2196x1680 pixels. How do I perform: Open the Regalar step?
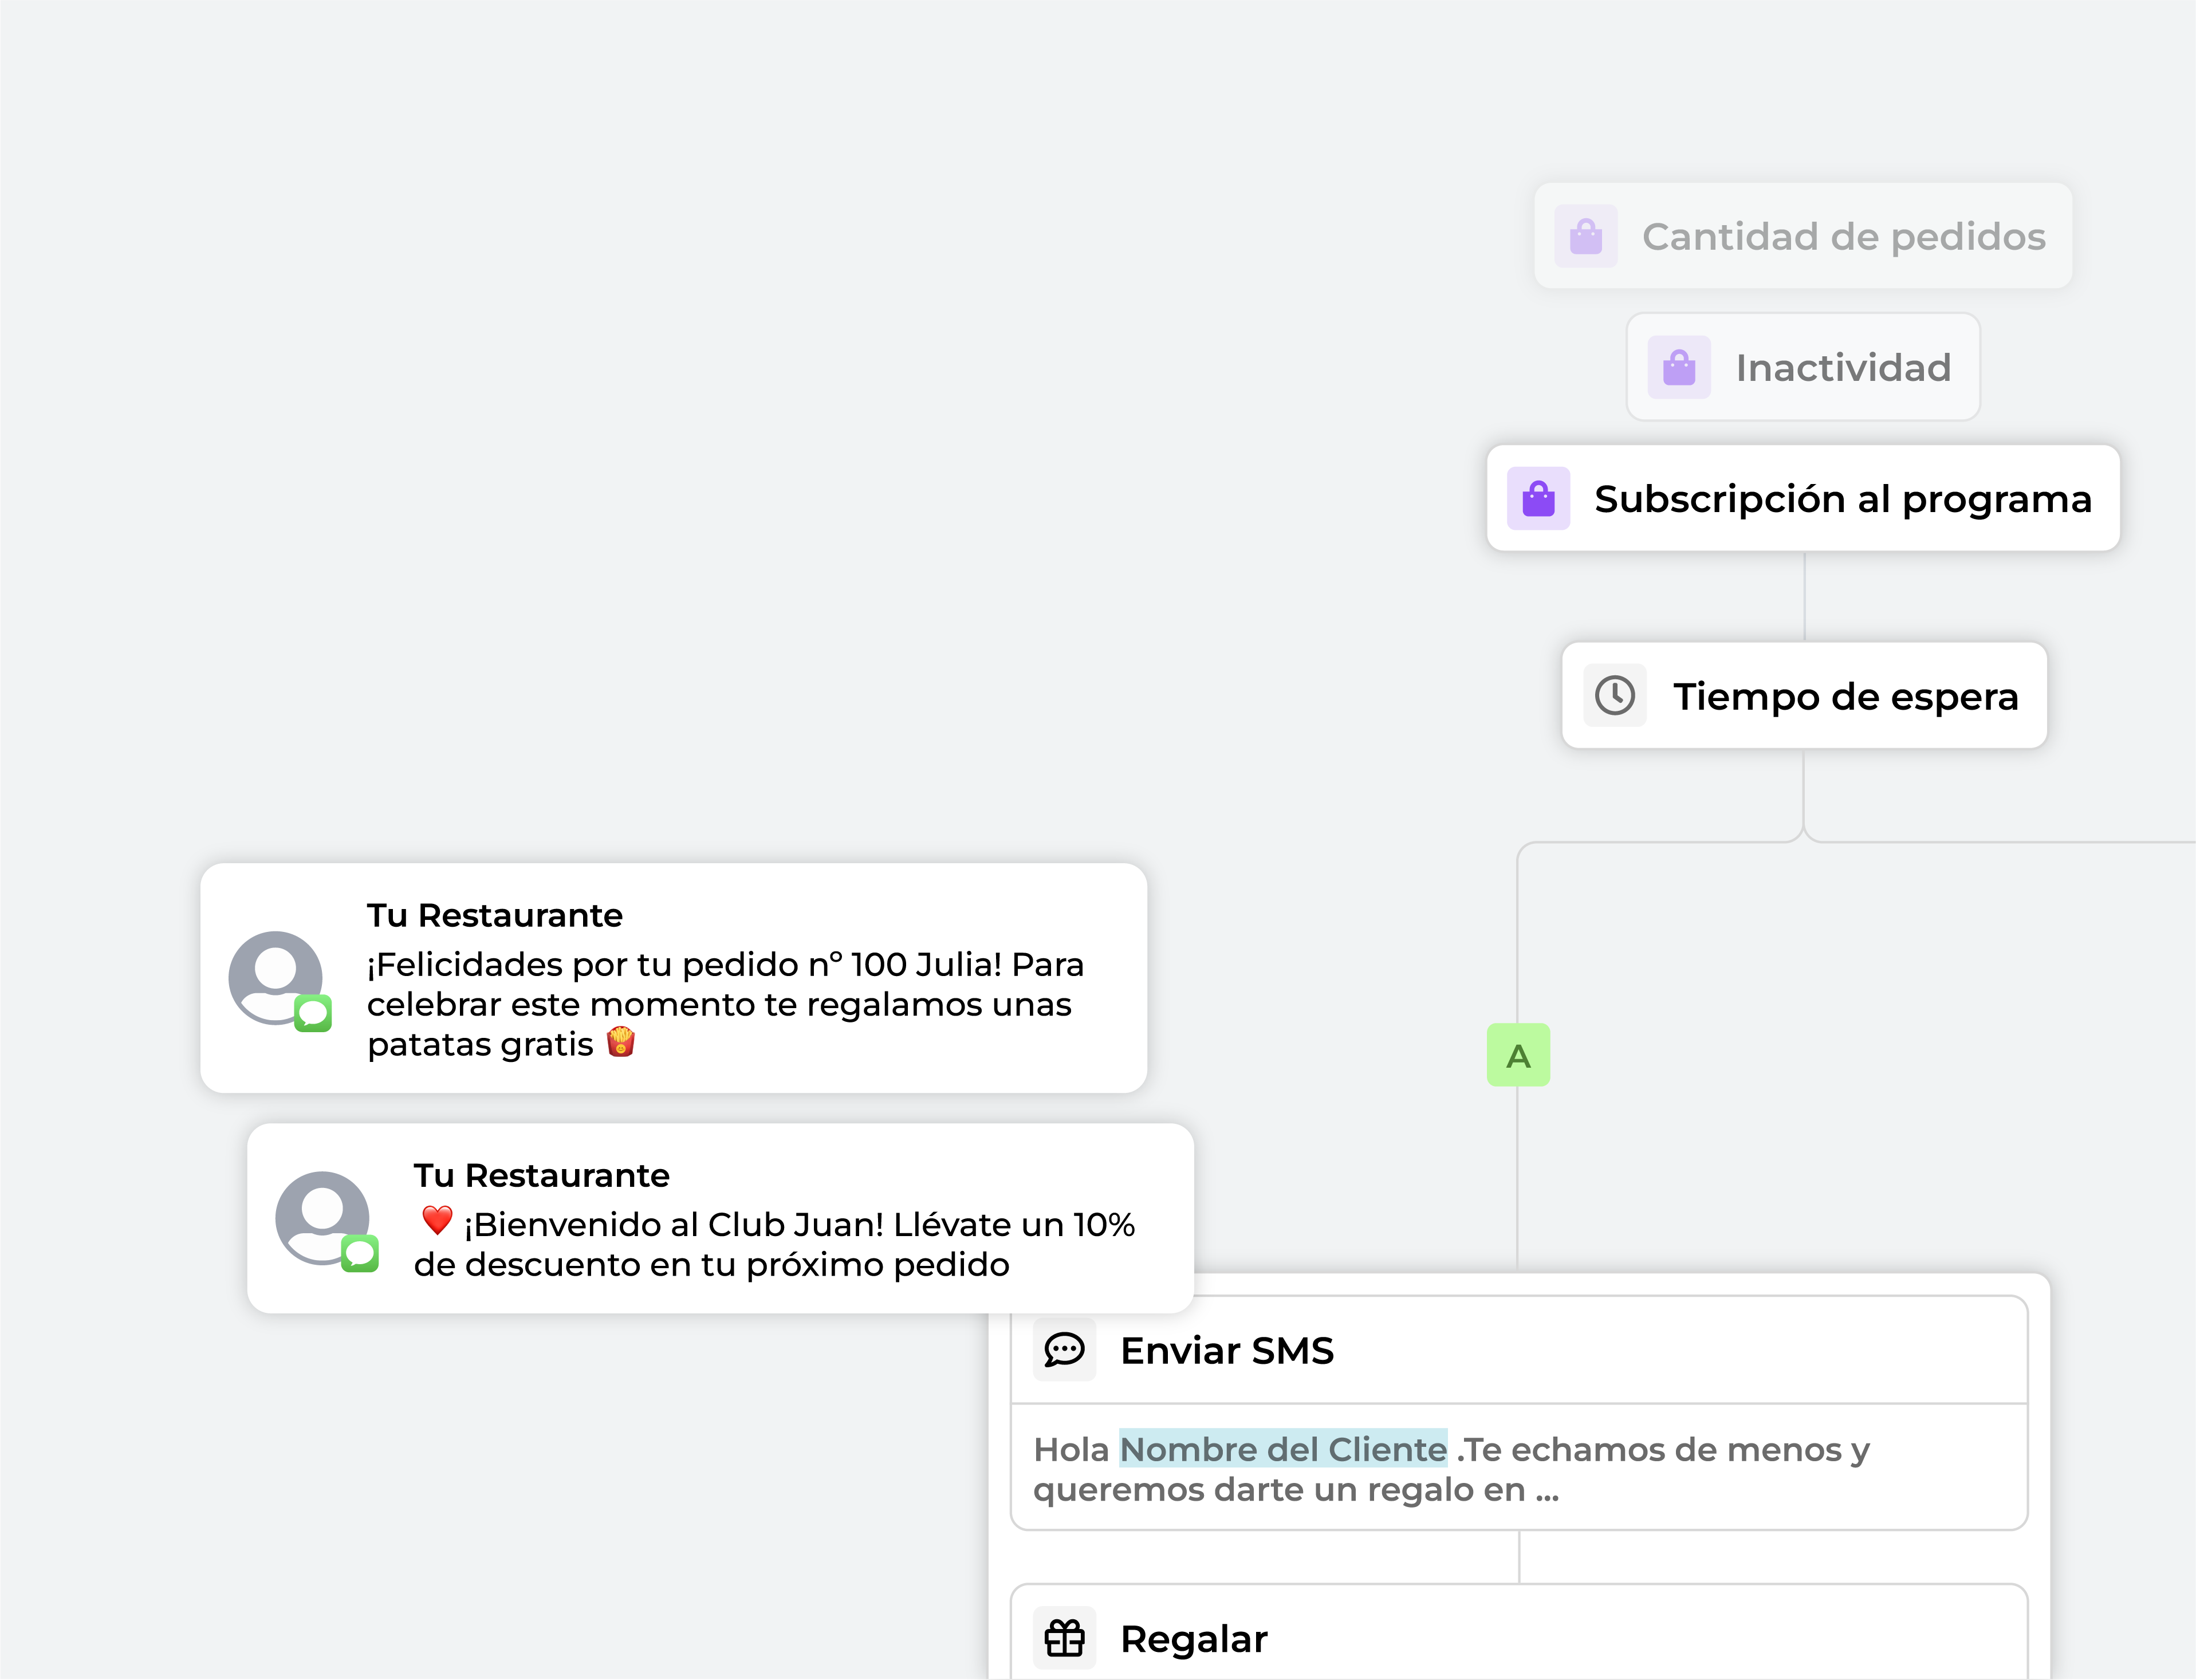1519,1632
